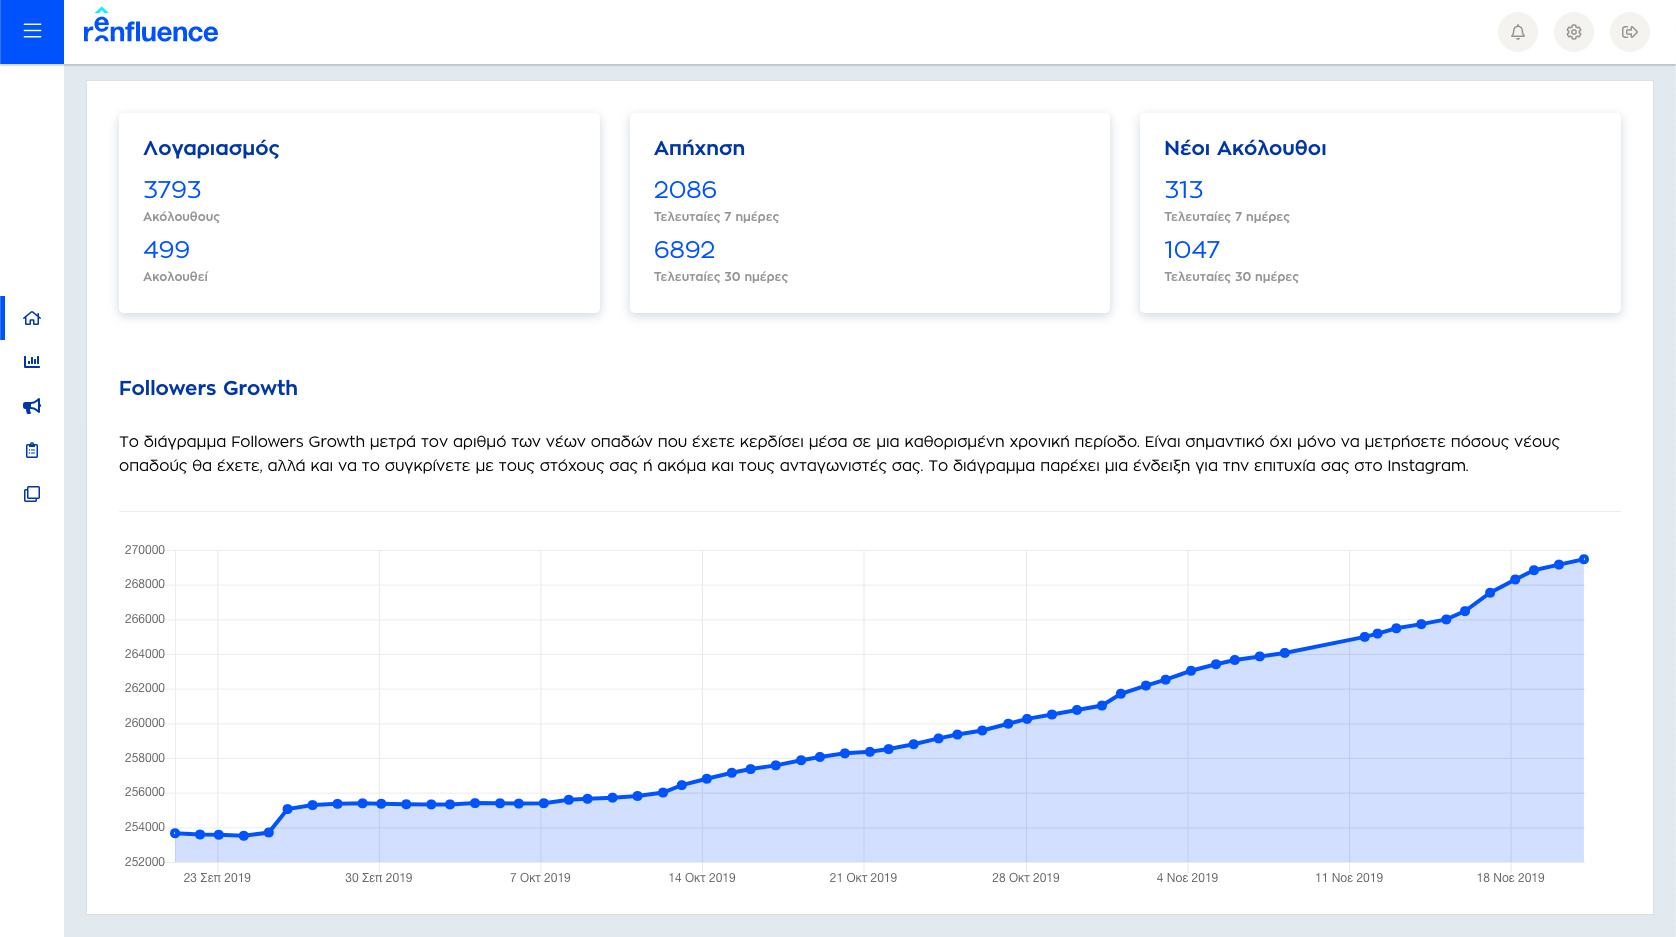Click the 260000 y-axis label
1676x937 pixels.
click(x=145, y=723)
